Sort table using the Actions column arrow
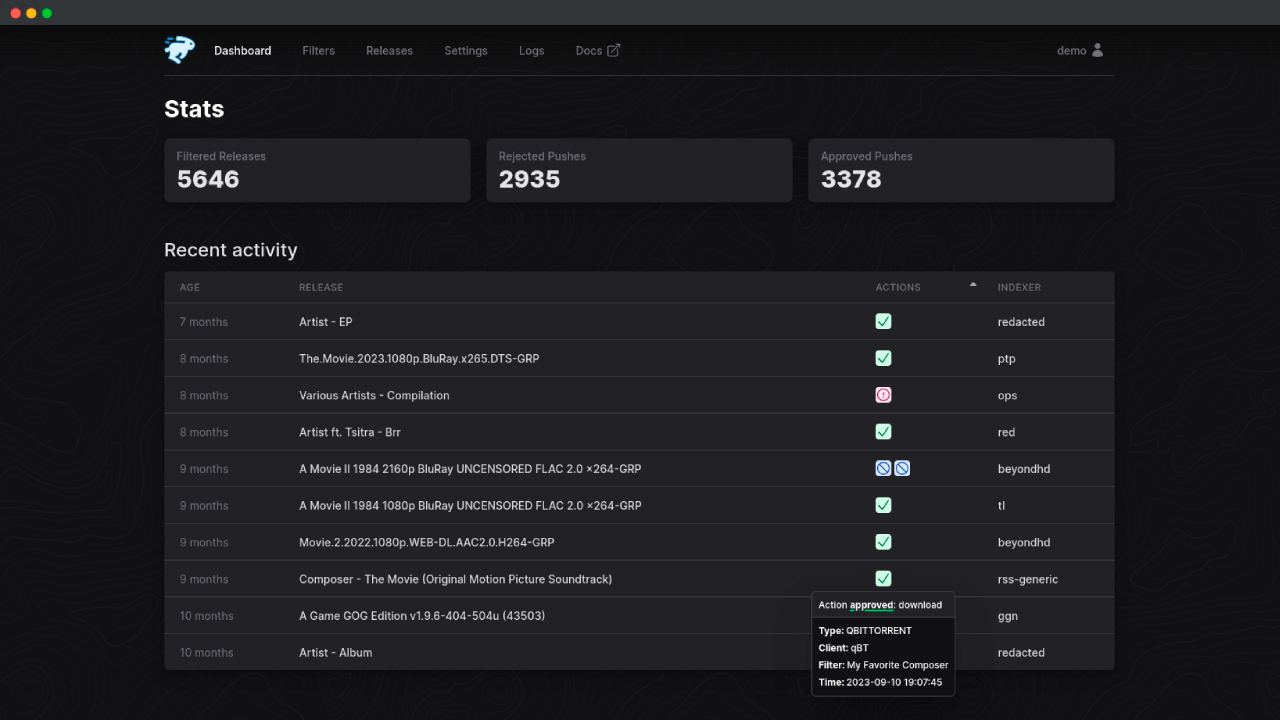 [973, 286]
